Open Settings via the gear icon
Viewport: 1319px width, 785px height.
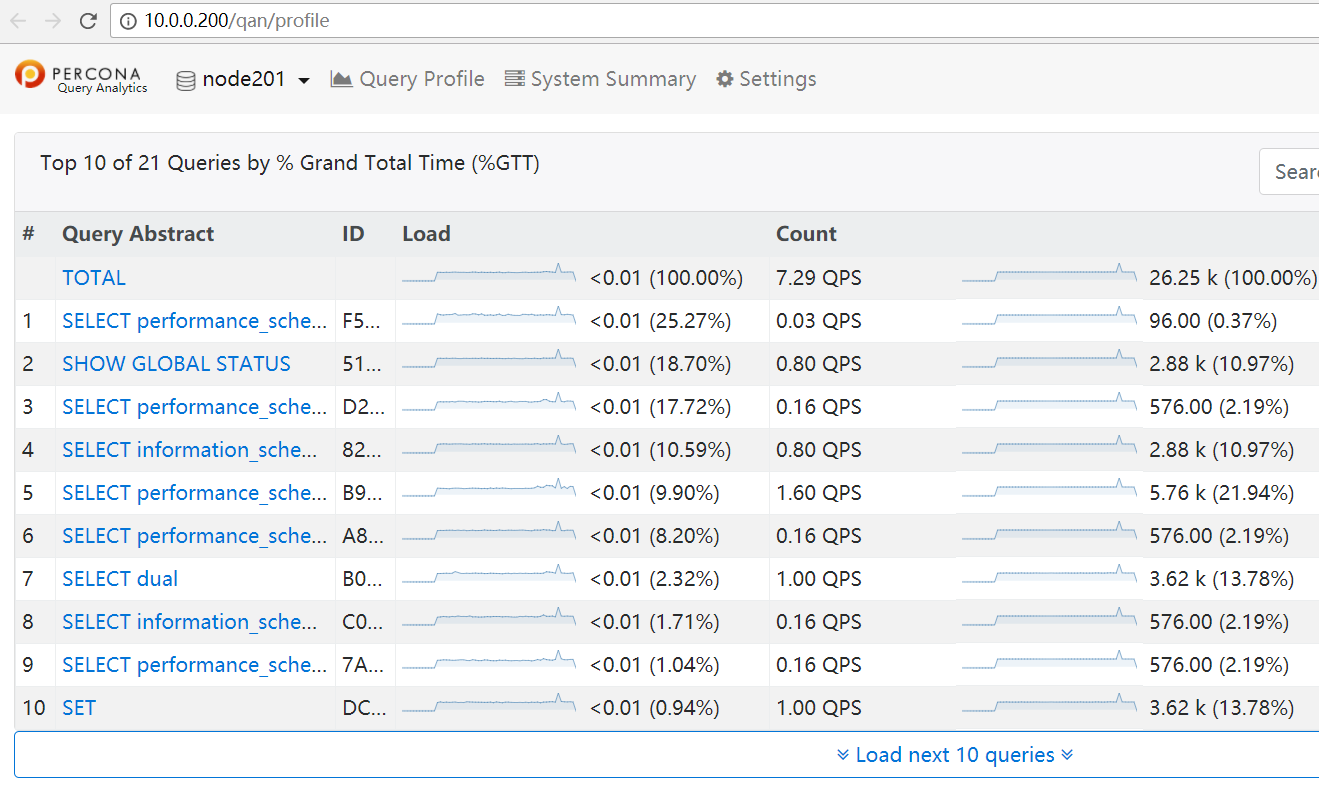724,78
